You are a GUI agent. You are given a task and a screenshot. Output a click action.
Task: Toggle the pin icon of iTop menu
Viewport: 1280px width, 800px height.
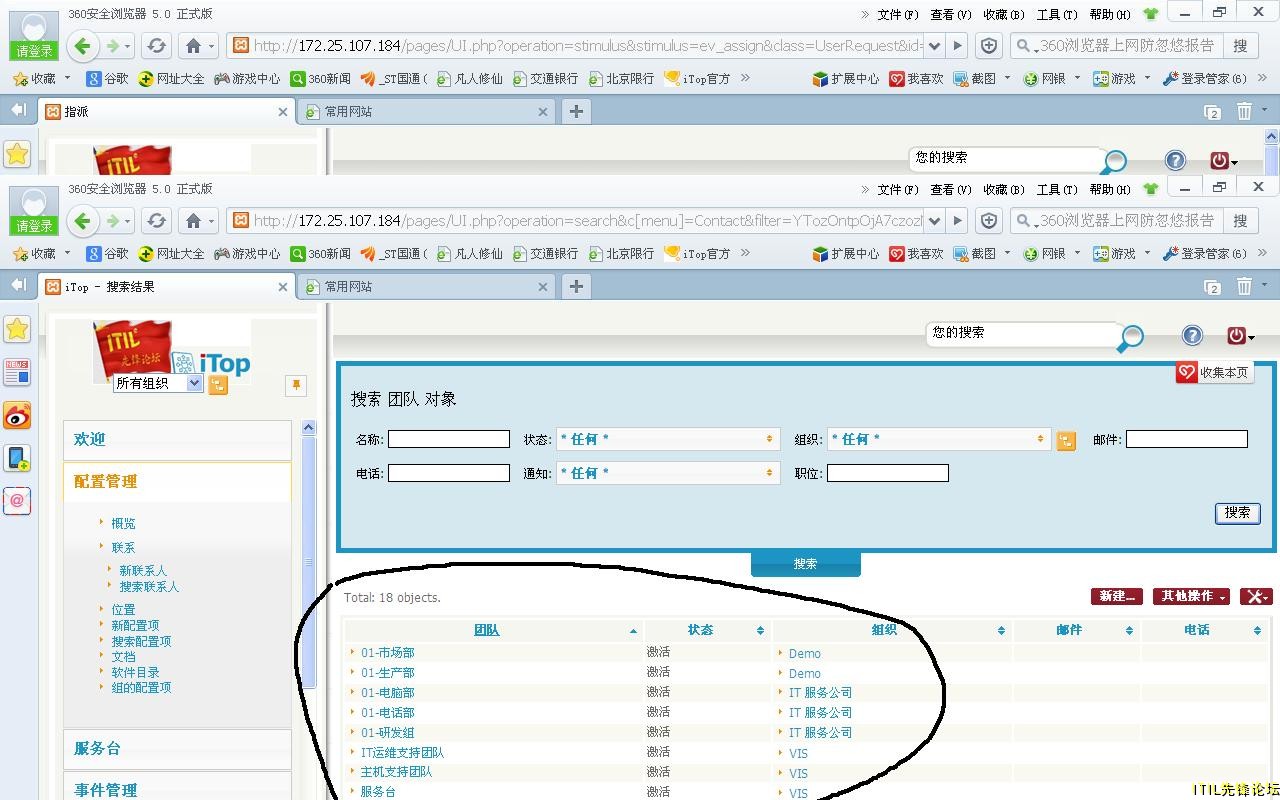click(x=295, y=385)
